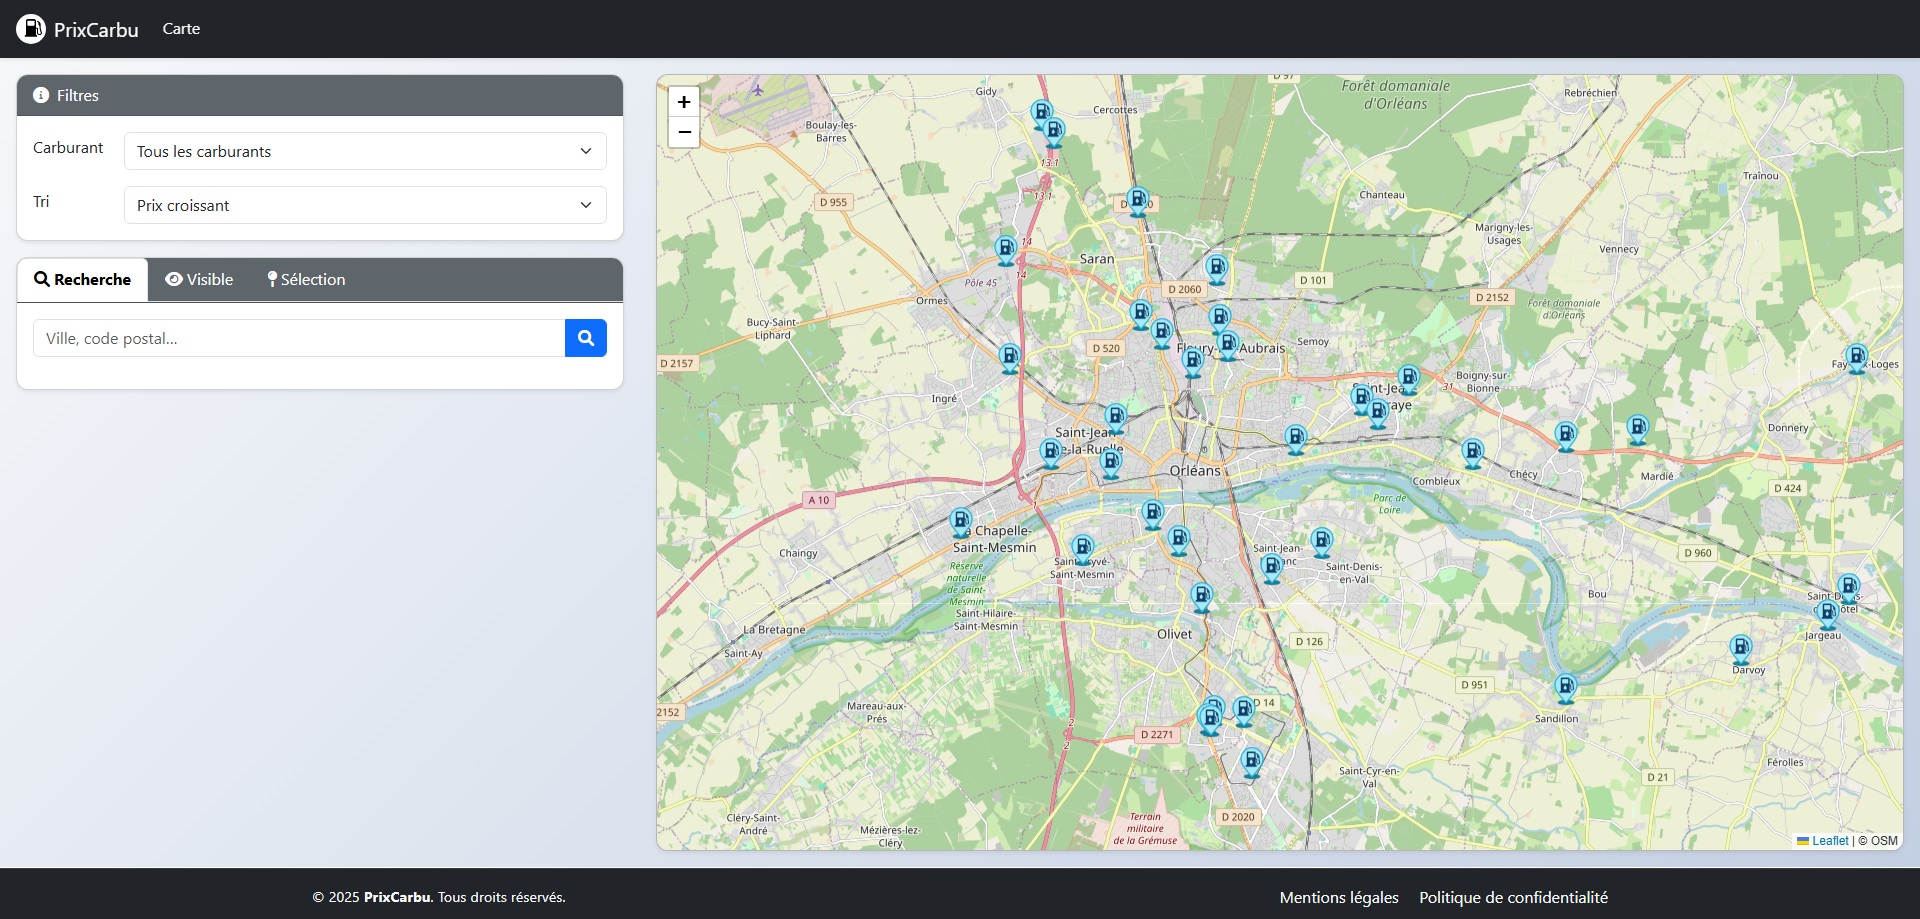The width and height of the screenshot is (1920, 919).
Task: Zoom out on the map
Action: coord(684,132)
